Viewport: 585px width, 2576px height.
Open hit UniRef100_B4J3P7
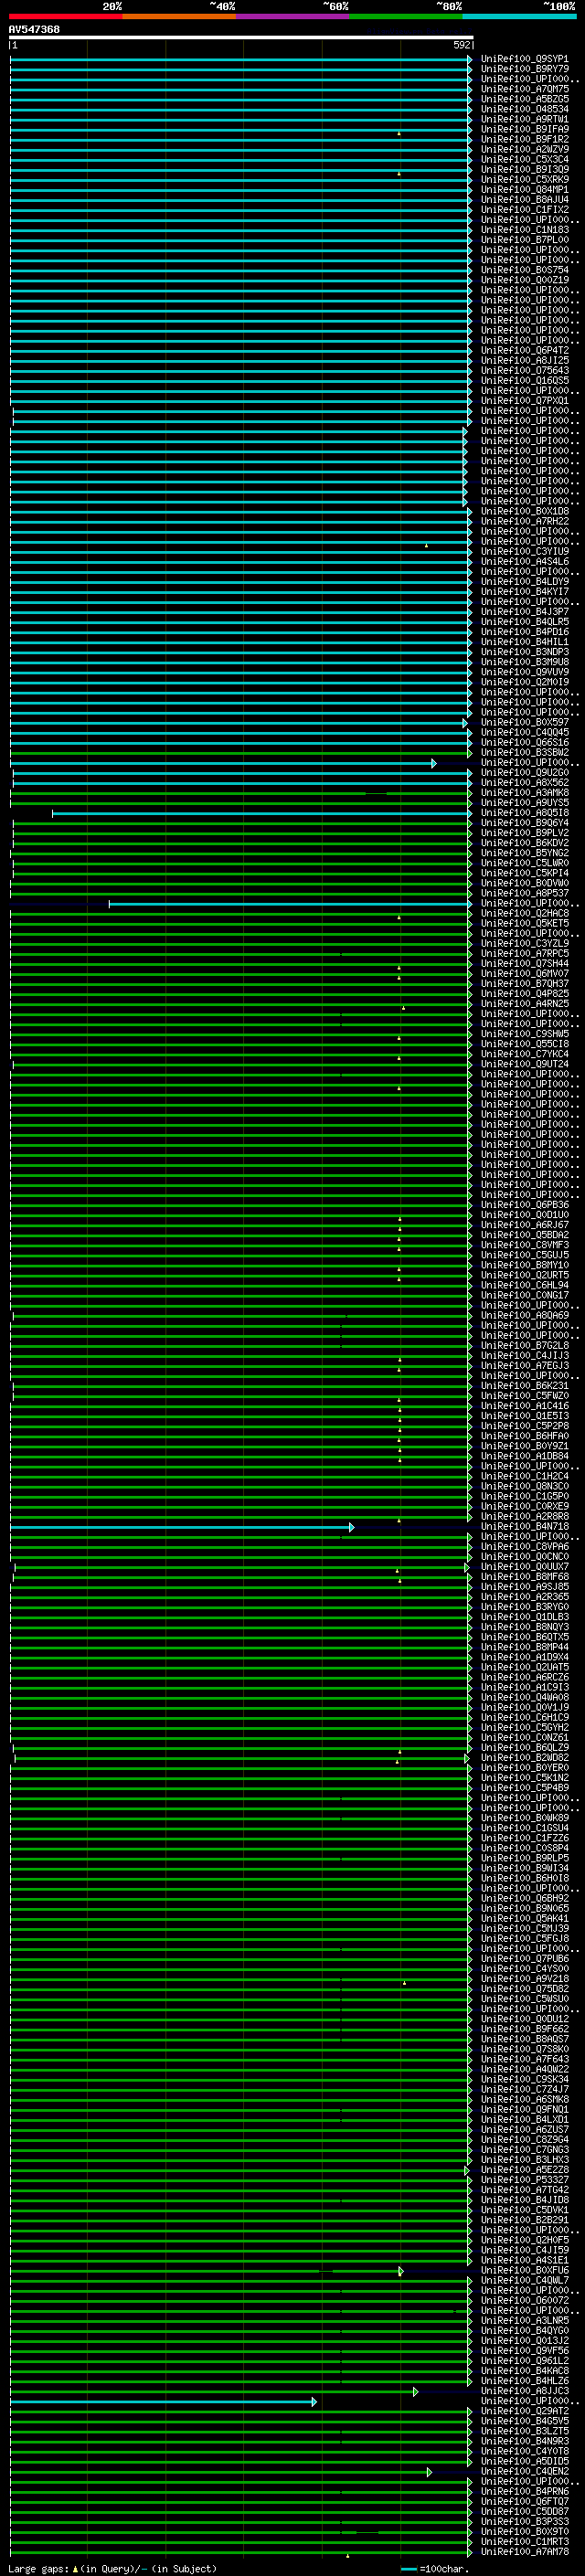[x=524, y=612]
